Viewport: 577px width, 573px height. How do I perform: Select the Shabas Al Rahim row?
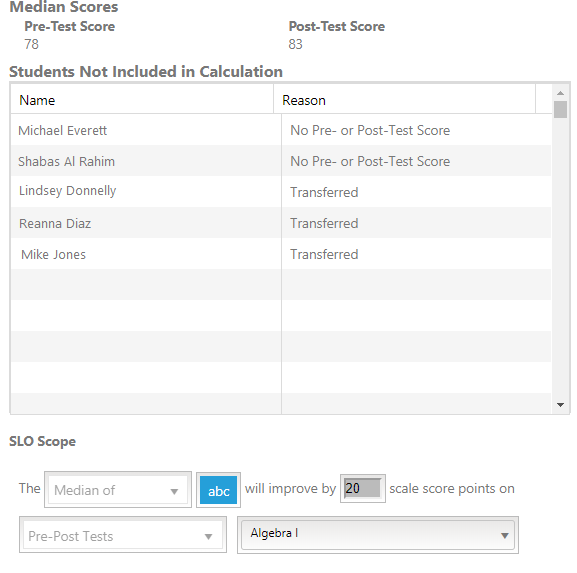[281, 161]
